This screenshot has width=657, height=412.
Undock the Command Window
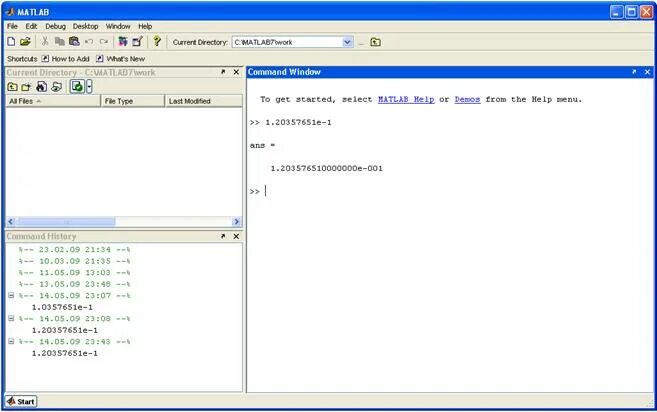pyautogui.click(x=634, y=72)
